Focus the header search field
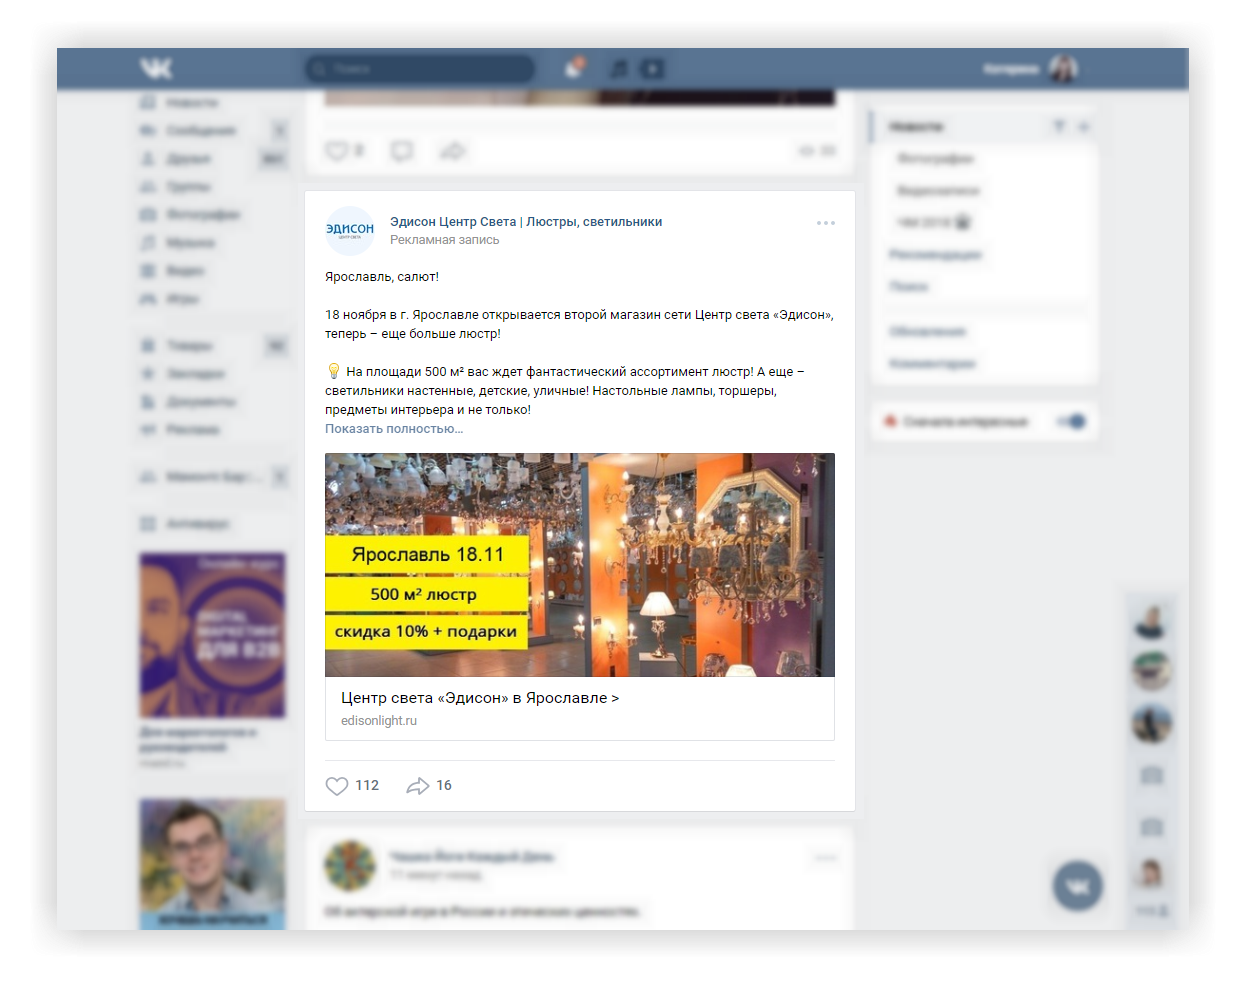Viewport: 1240px width, 990px height. pos(420,69)
